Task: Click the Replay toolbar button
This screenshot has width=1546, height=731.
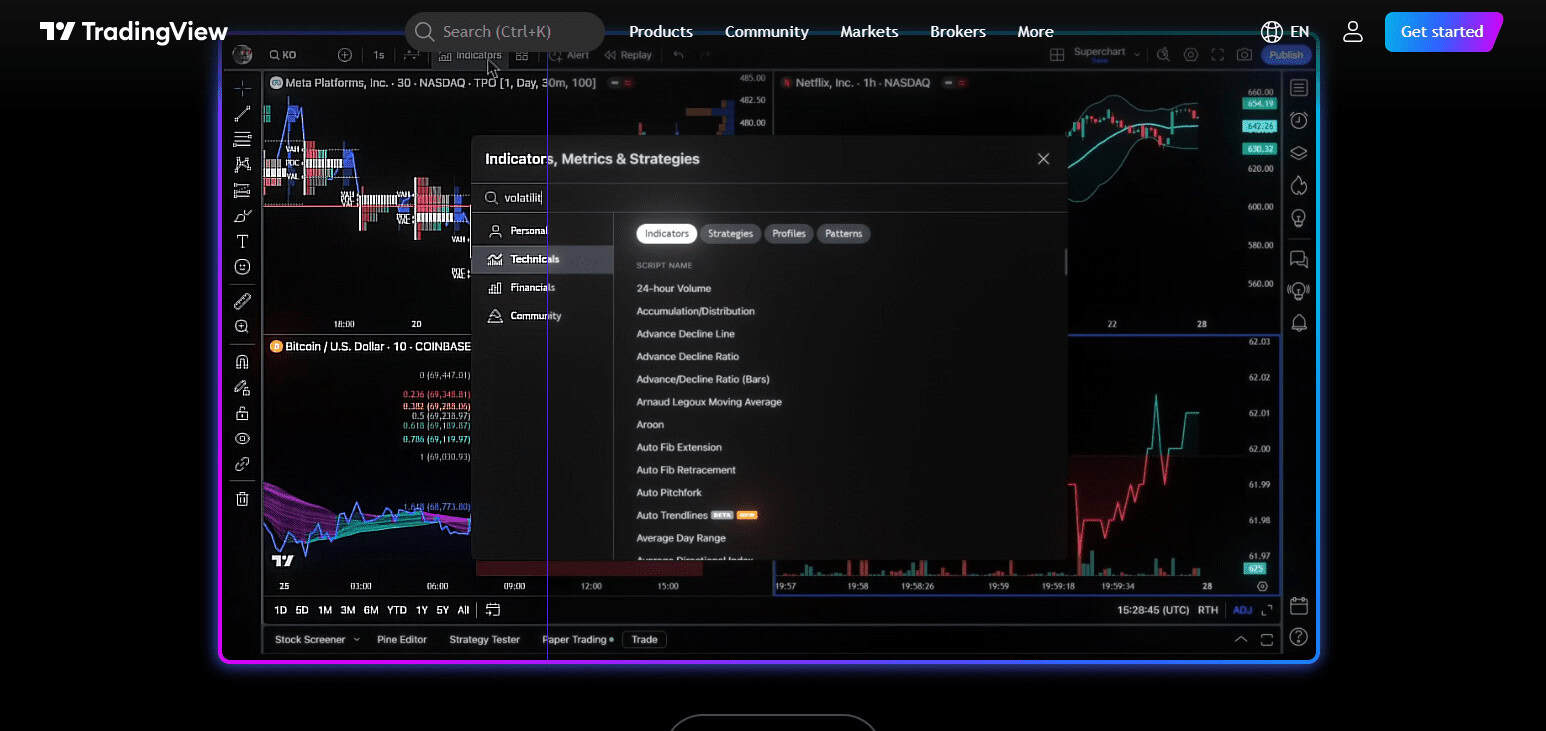Action: click(x=628, y=55)
